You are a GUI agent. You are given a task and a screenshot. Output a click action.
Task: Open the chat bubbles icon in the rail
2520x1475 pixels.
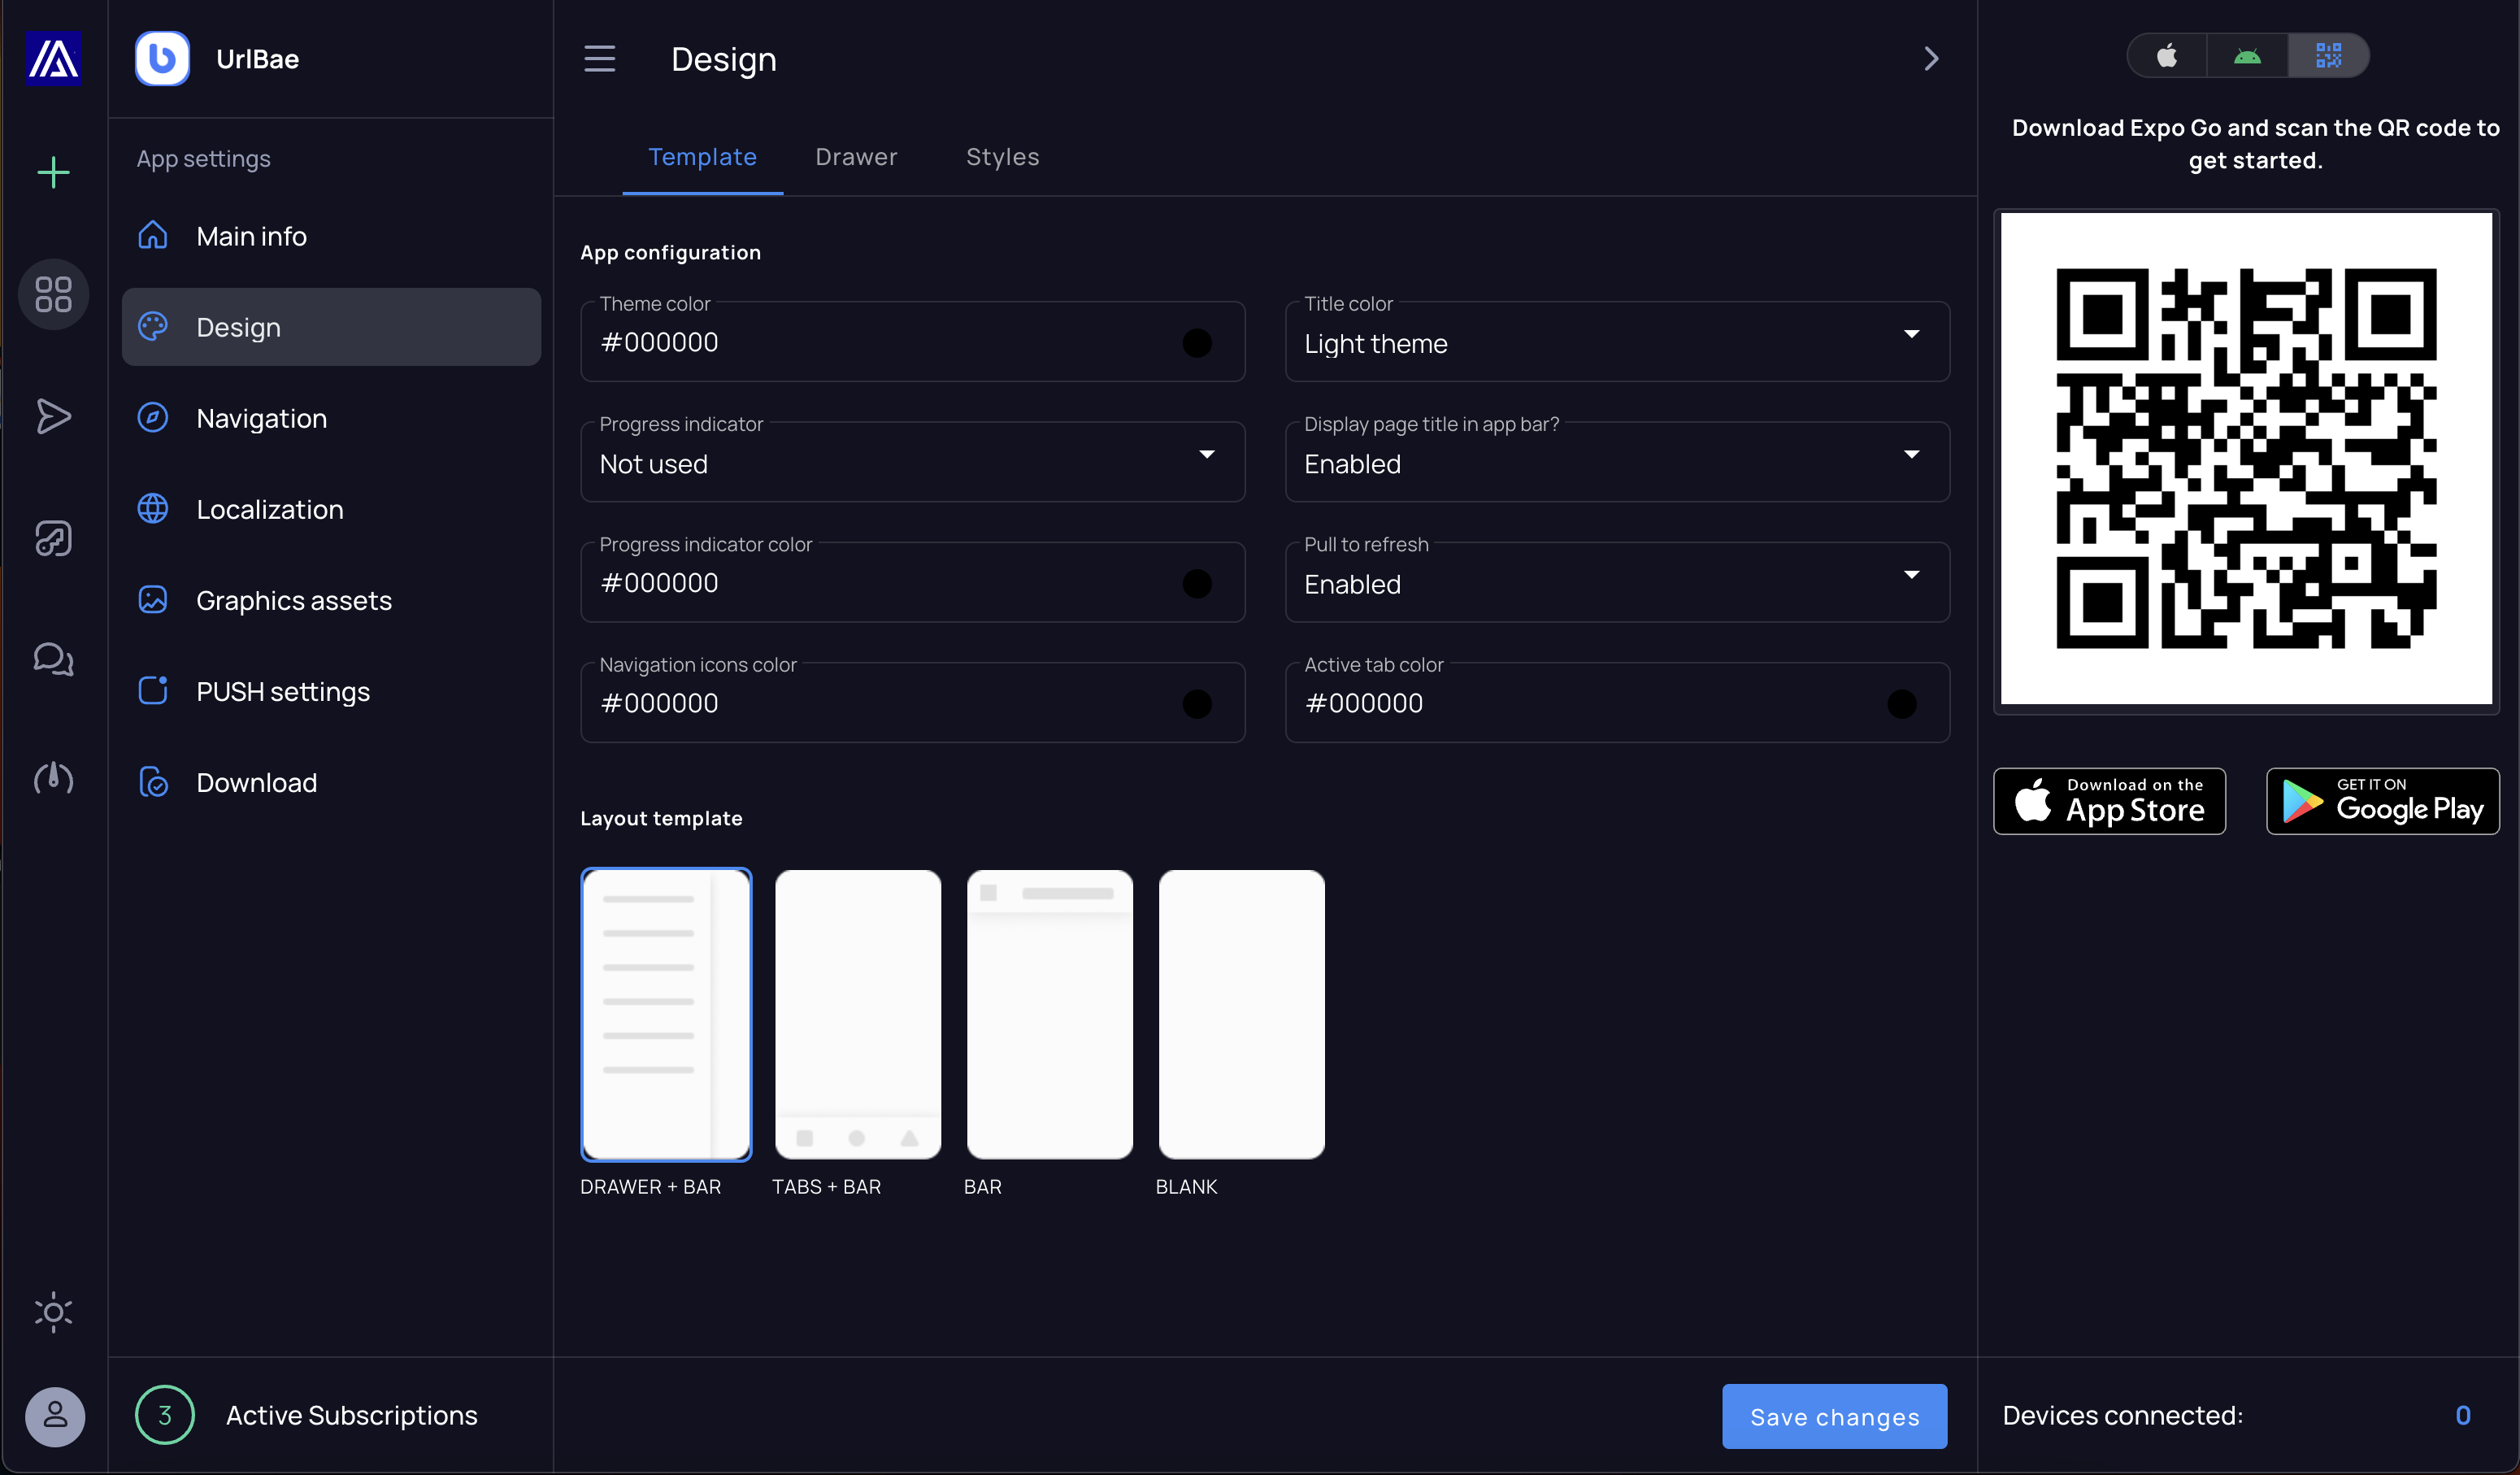53,659
